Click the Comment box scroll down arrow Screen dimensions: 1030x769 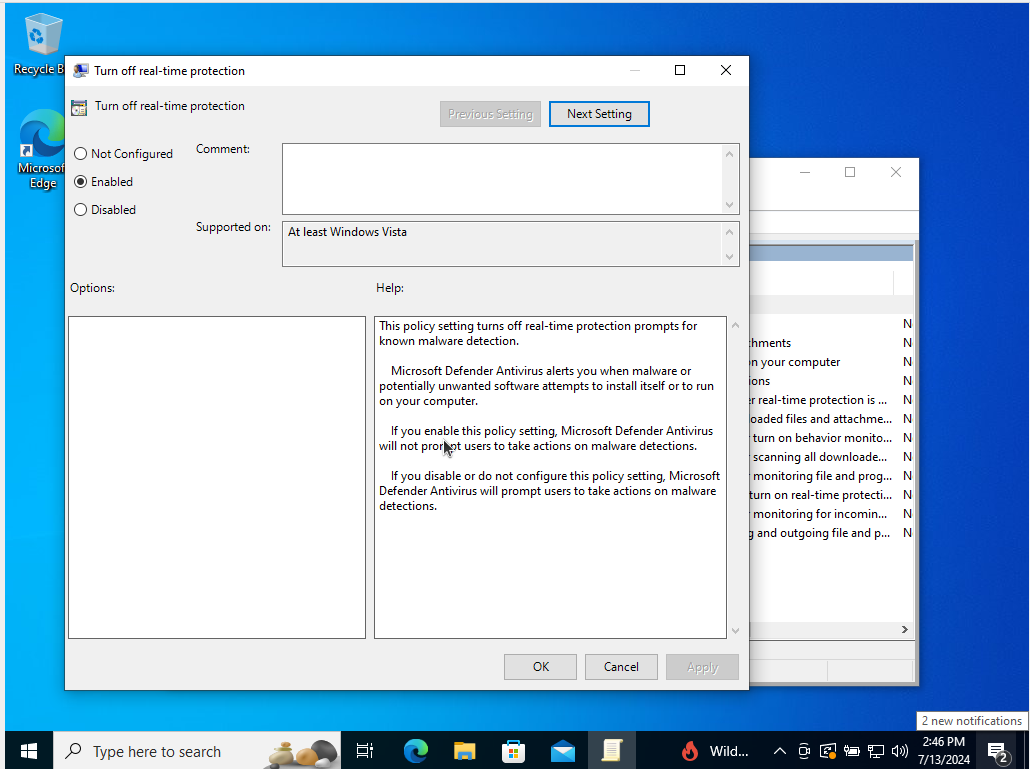(729, 204)
